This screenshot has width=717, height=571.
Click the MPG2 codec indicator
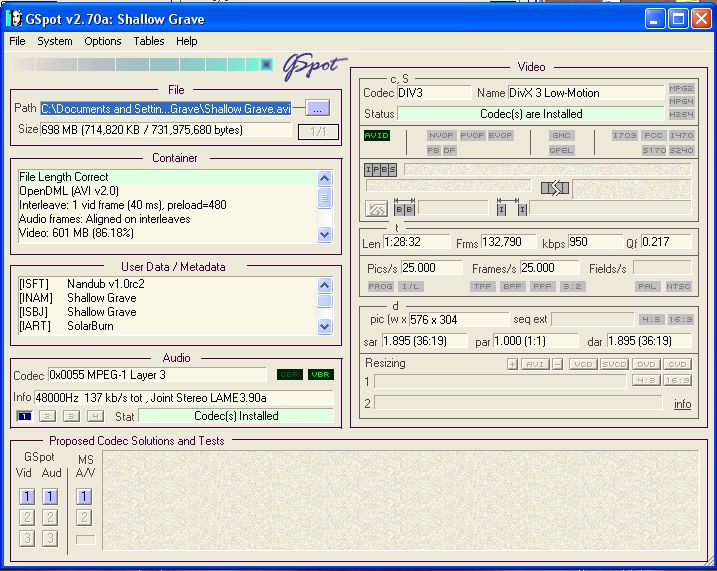tap(681, 88)
